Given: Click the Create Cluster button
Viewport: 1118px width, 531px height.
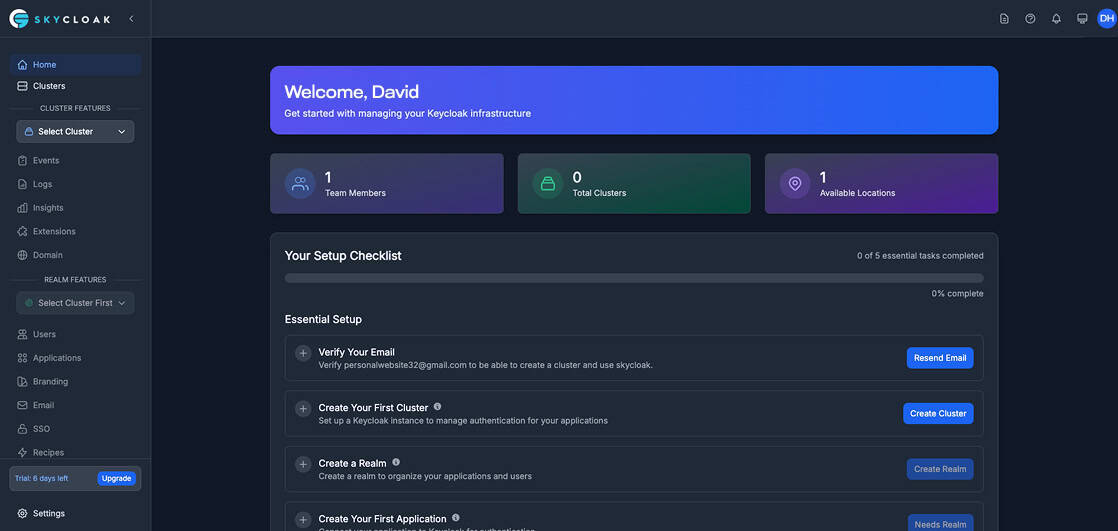Looking at the screenshot, I should pyautogui.click(x=937, y=413).
